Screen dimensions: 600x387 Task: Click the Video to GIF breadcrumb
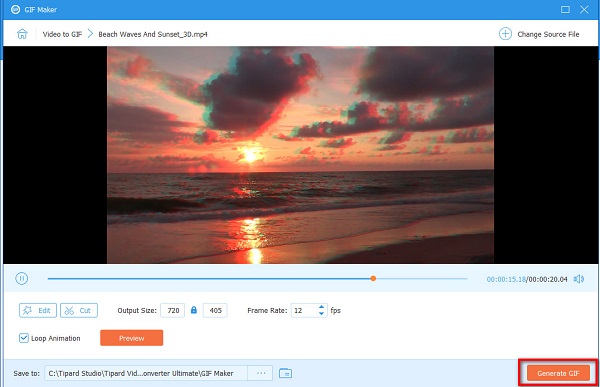[x=62, y=34]
